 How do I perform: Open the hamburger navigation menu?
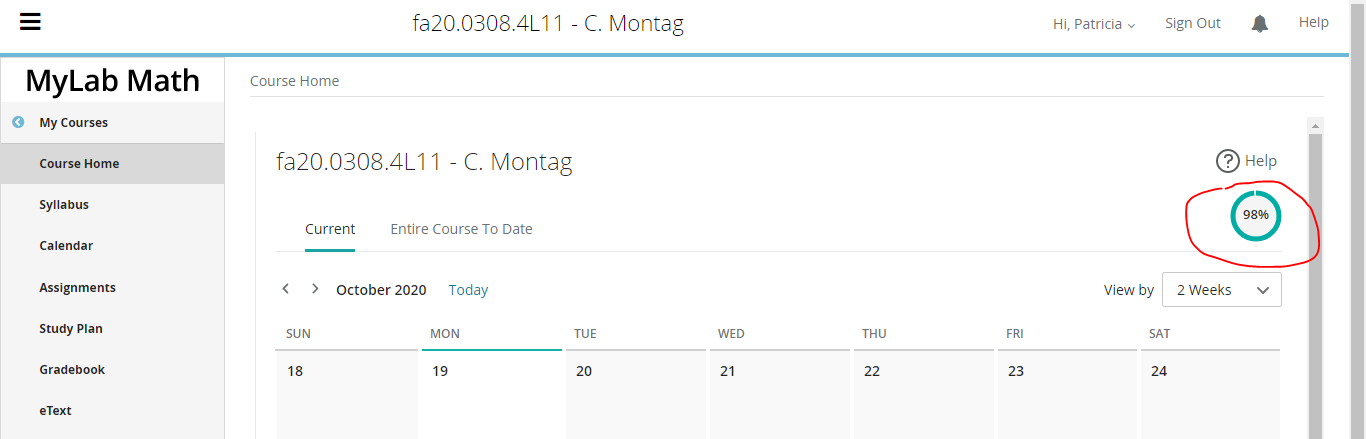coord(31,22)
